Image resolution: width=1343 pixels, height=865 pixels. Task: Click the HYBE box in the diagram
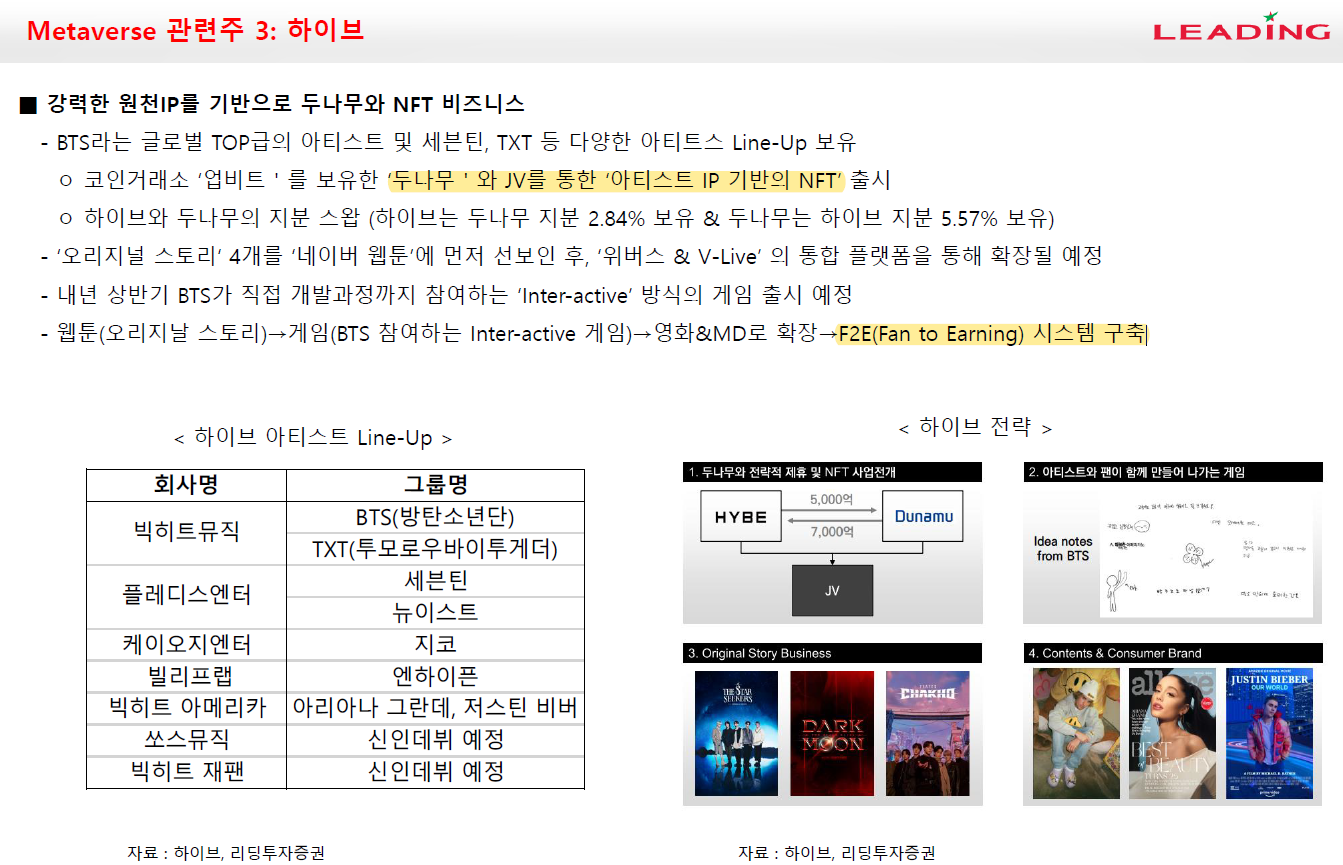pos(741,517)
